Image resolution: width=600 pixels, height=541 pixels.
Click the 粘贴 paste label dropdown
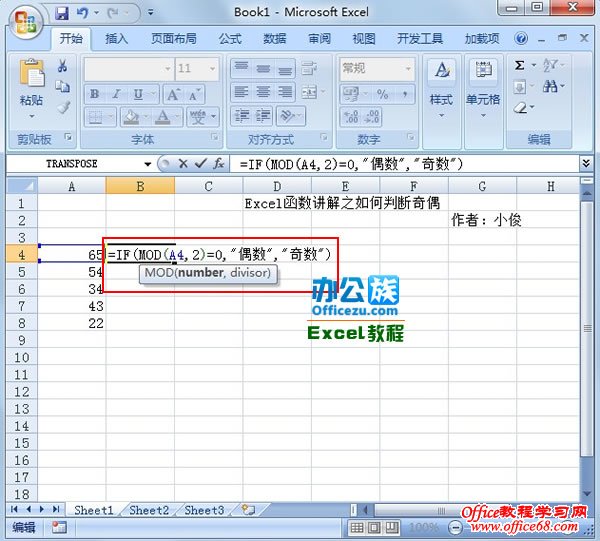31,106
